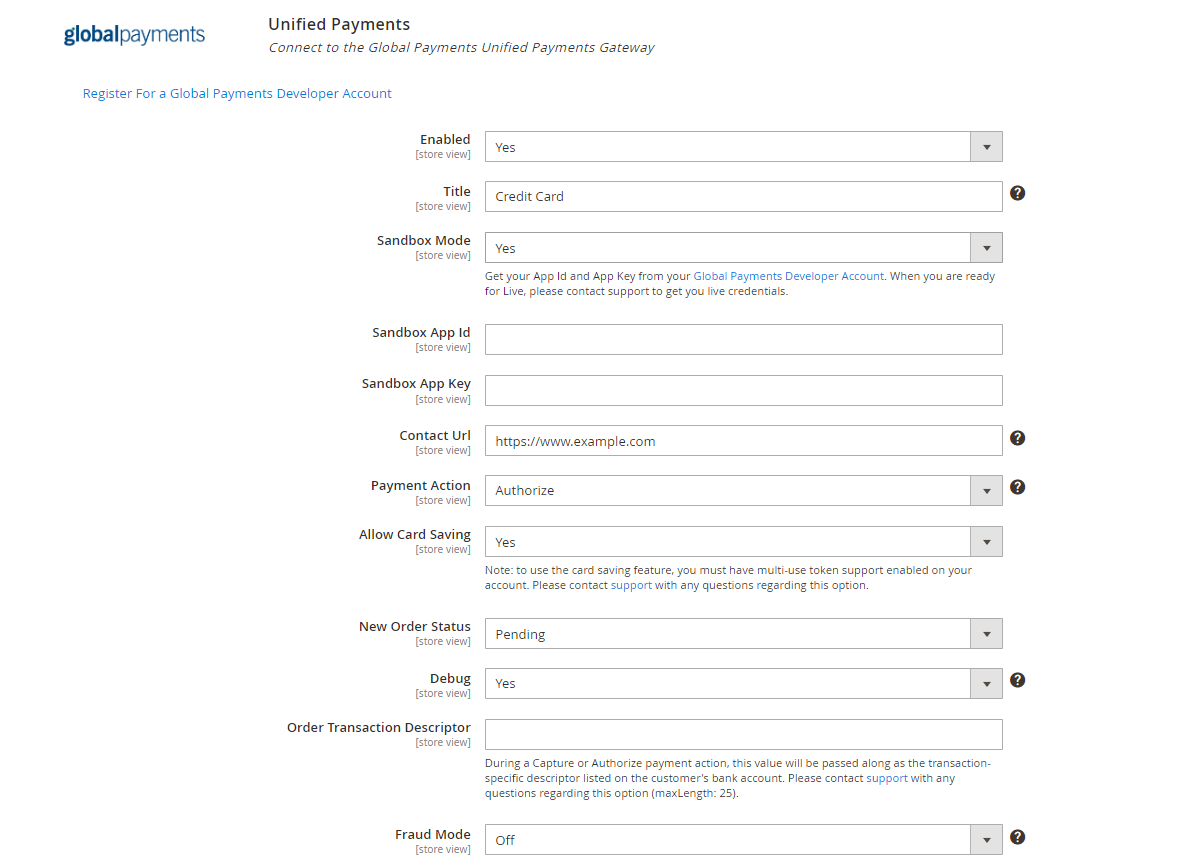
Task: Open the Global Payments Developer Account link
Action: pyautogui.click(x=788, y=275)
